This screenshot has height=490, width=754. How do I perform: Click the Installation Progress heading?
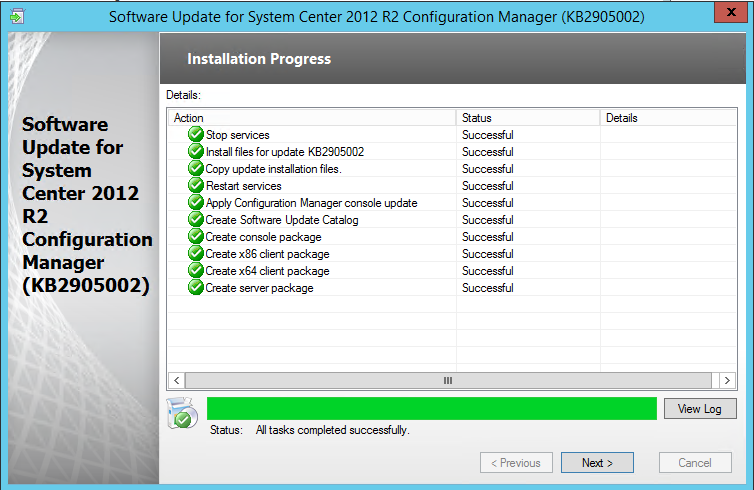point(259,59)
